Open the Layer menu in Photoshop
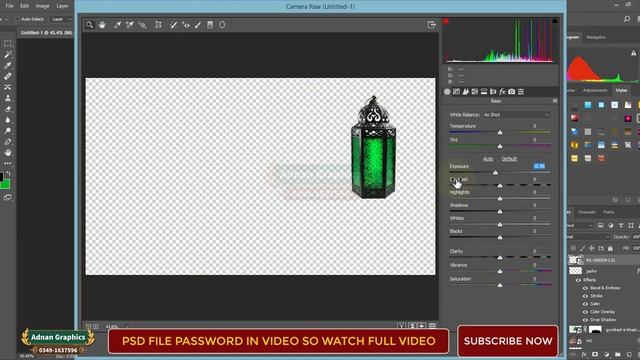This screenshot has height=360, width=640. [x=62, y=6]
